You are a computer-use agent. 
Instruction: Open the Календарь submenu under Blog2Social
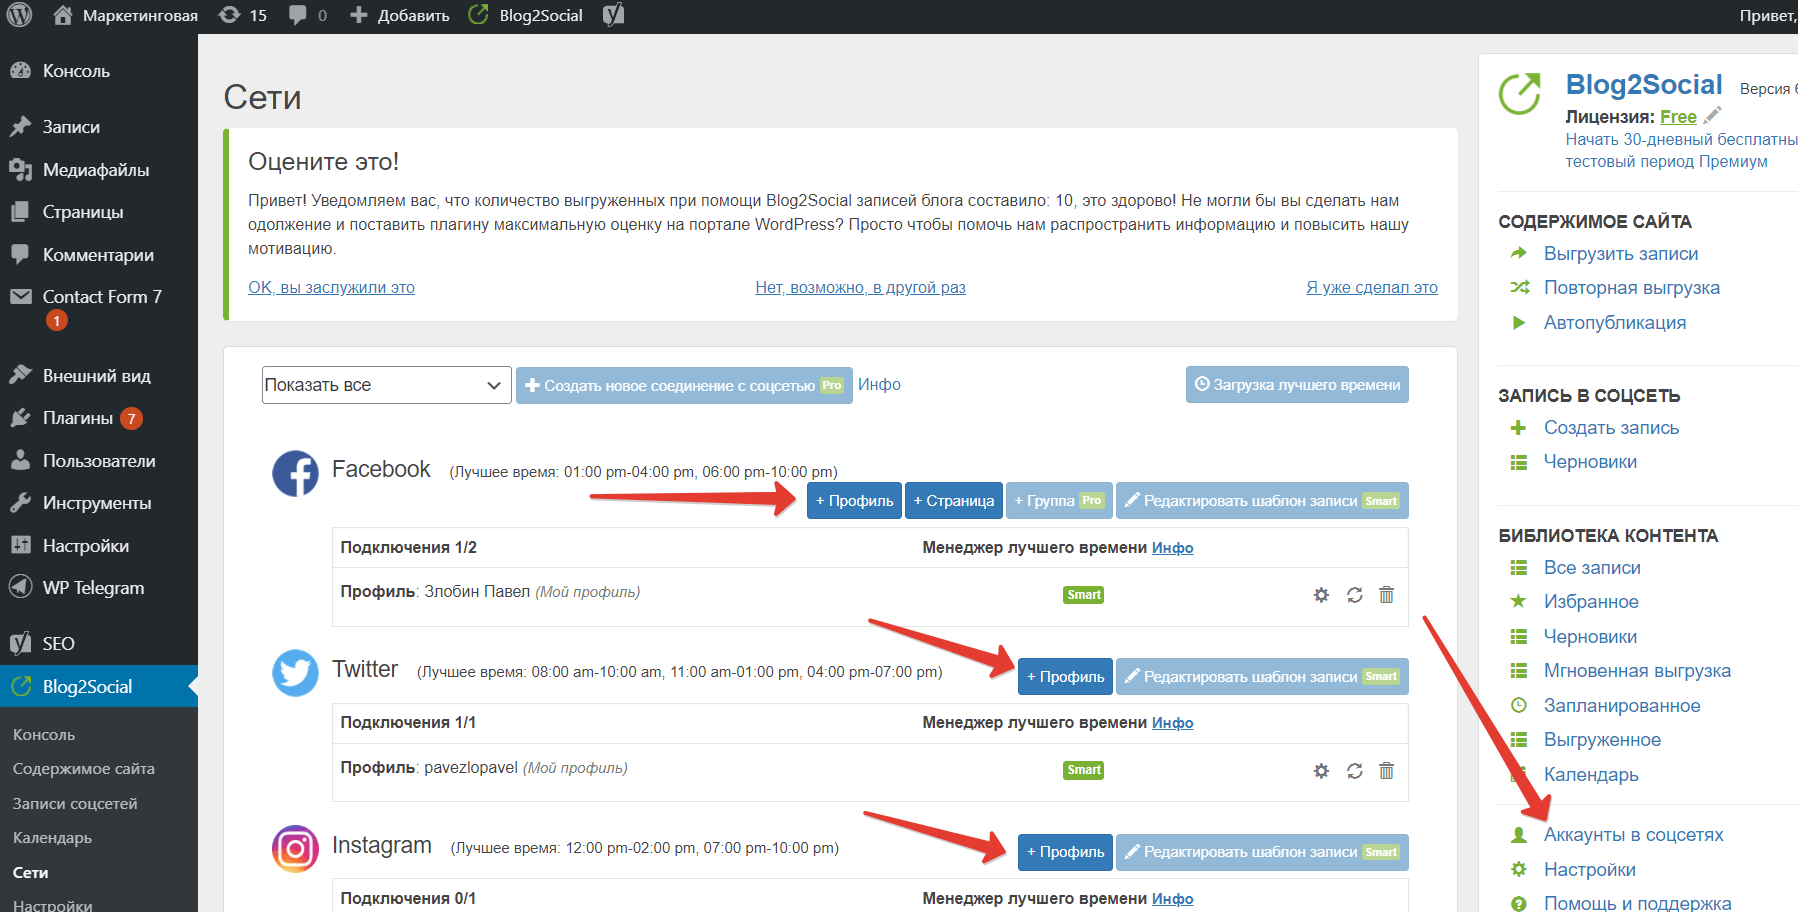point(52,838)
